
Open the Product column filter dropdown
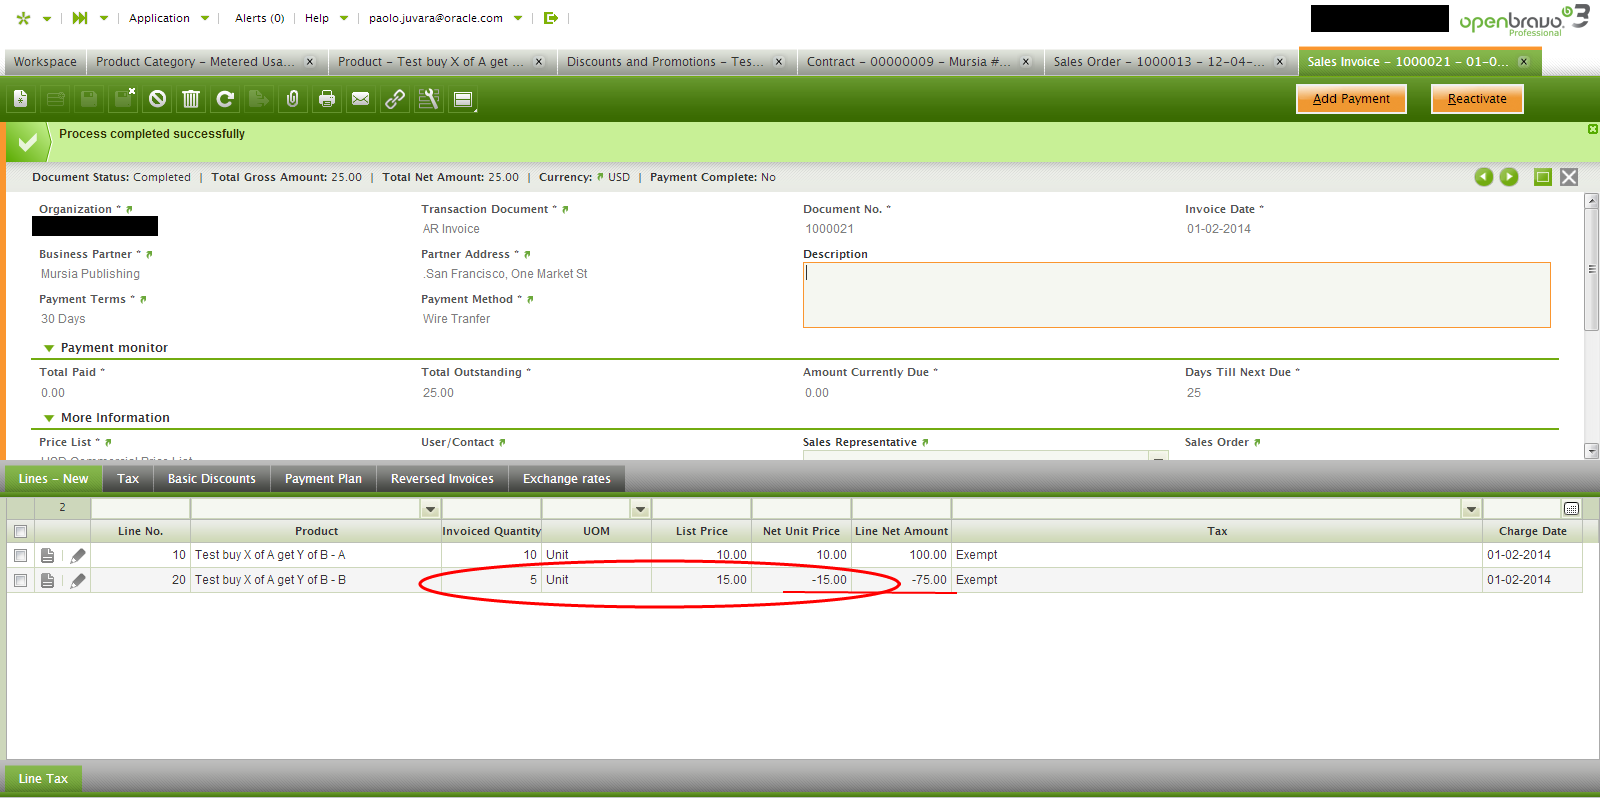430,509
